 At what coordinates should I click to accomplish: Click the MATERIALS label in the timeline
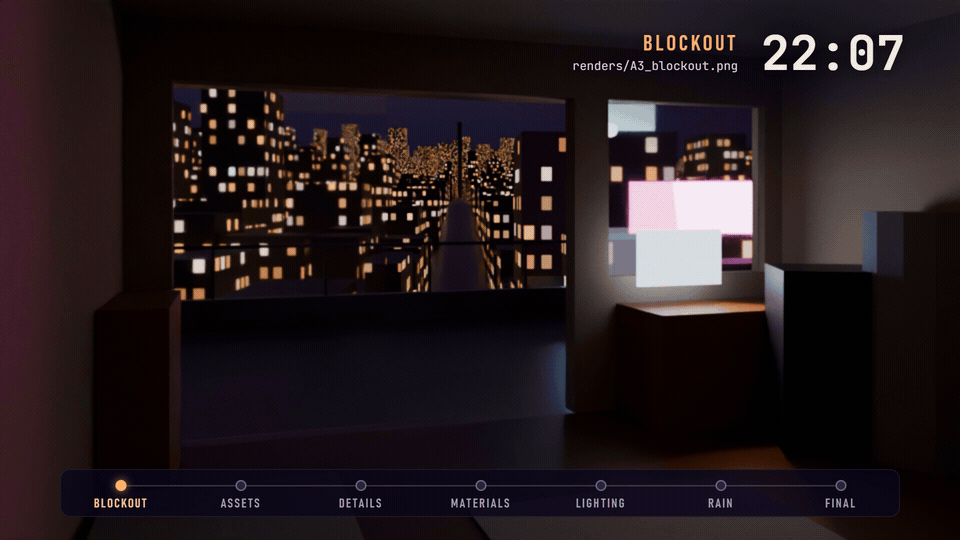[x=481, y=503]
